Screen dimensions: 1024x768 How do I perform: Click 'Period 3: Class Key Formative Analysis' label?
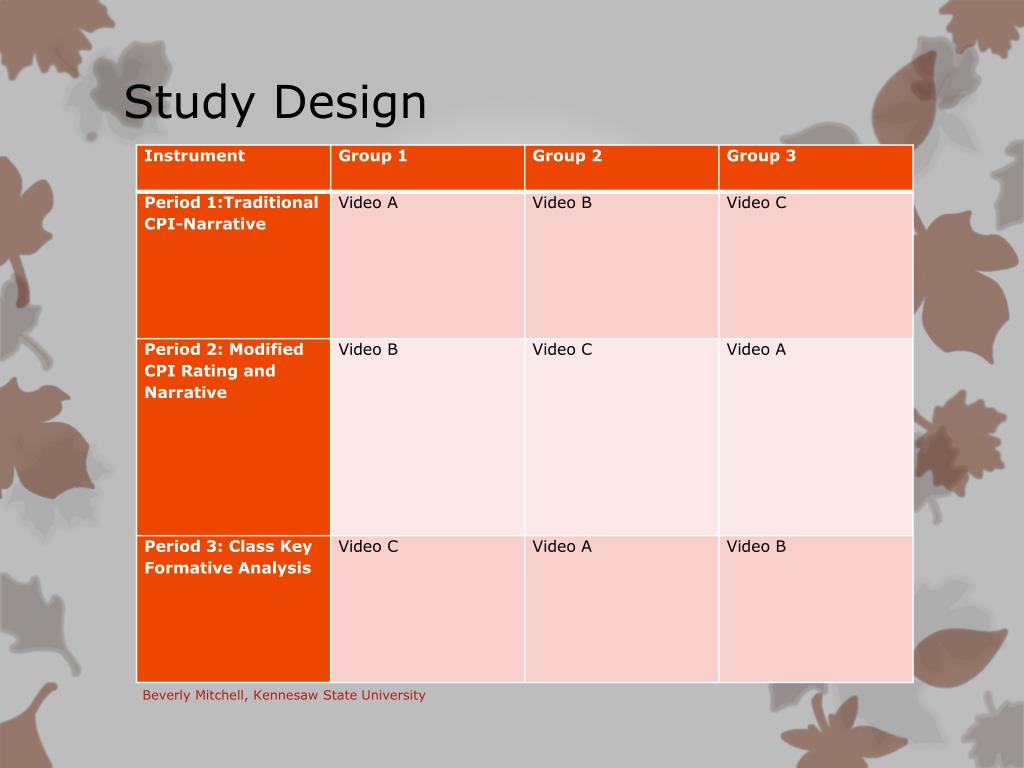[x=228, y=557]
